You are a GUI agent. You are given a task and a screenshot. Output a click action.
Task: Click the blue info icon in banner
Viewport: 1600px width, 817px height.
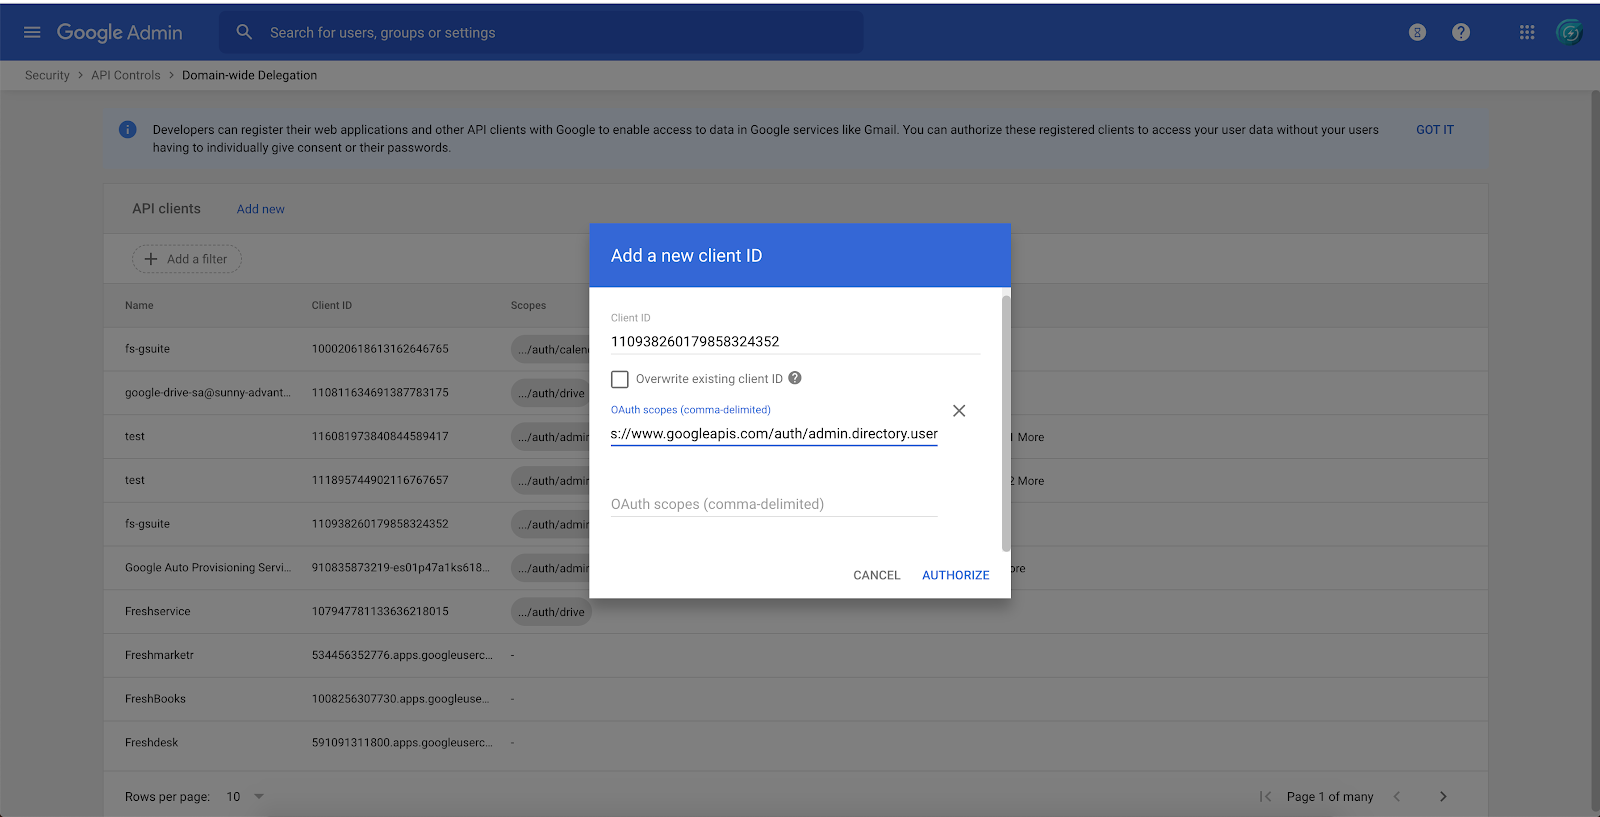(x=128, y=130)
